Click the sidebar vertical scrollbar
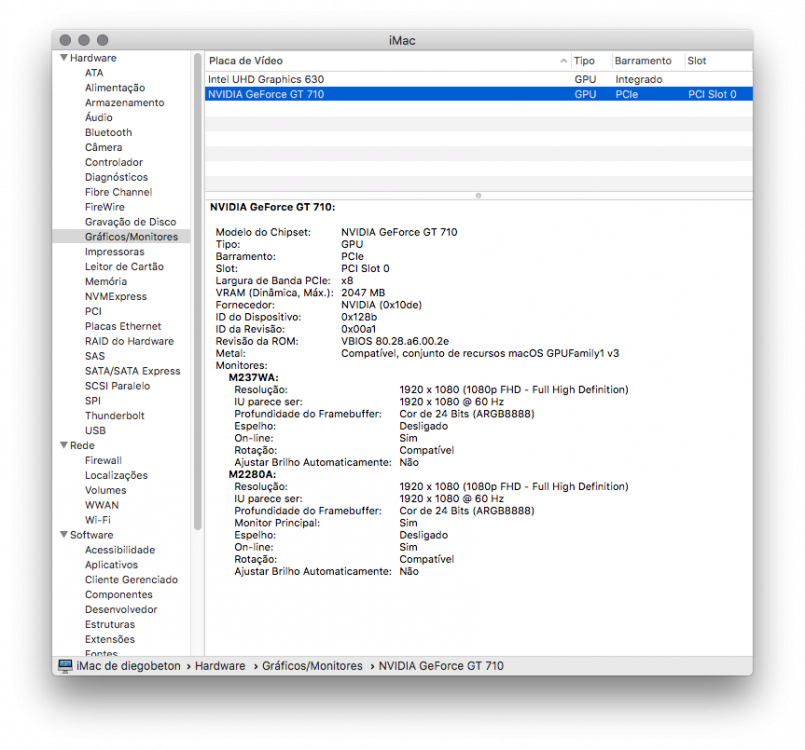The width and height of the screenshot is (805, 750). tap(198, 292)
